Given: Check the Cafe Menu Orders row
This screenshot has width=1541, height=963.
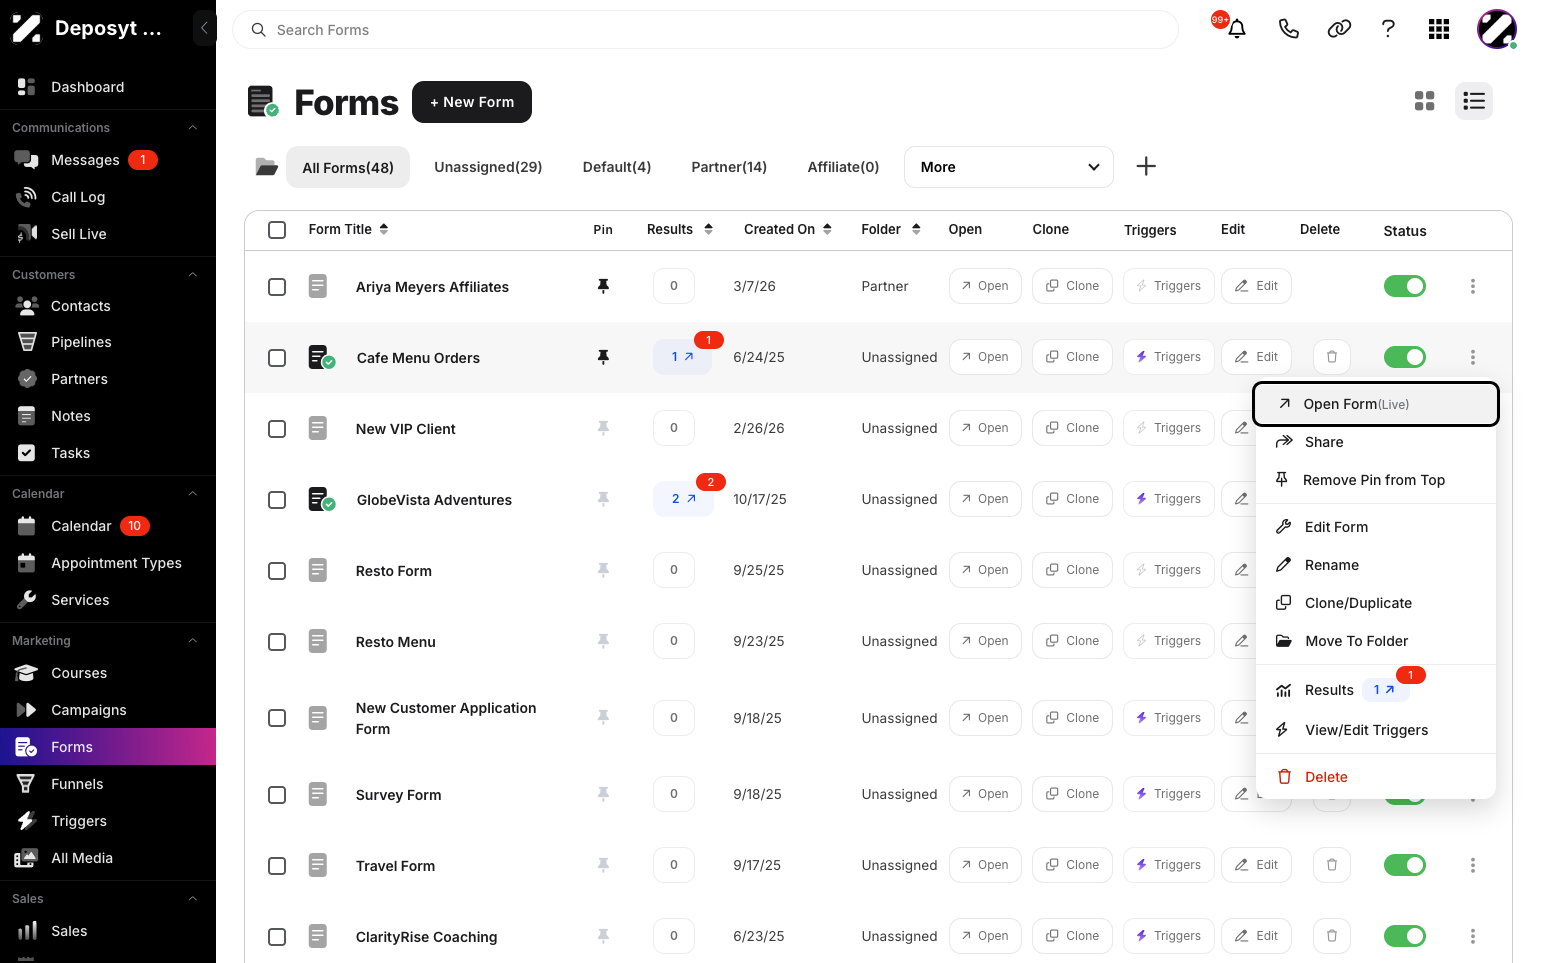Looking at the screenshot, I should pyautogui.click(x=277, y=358).
